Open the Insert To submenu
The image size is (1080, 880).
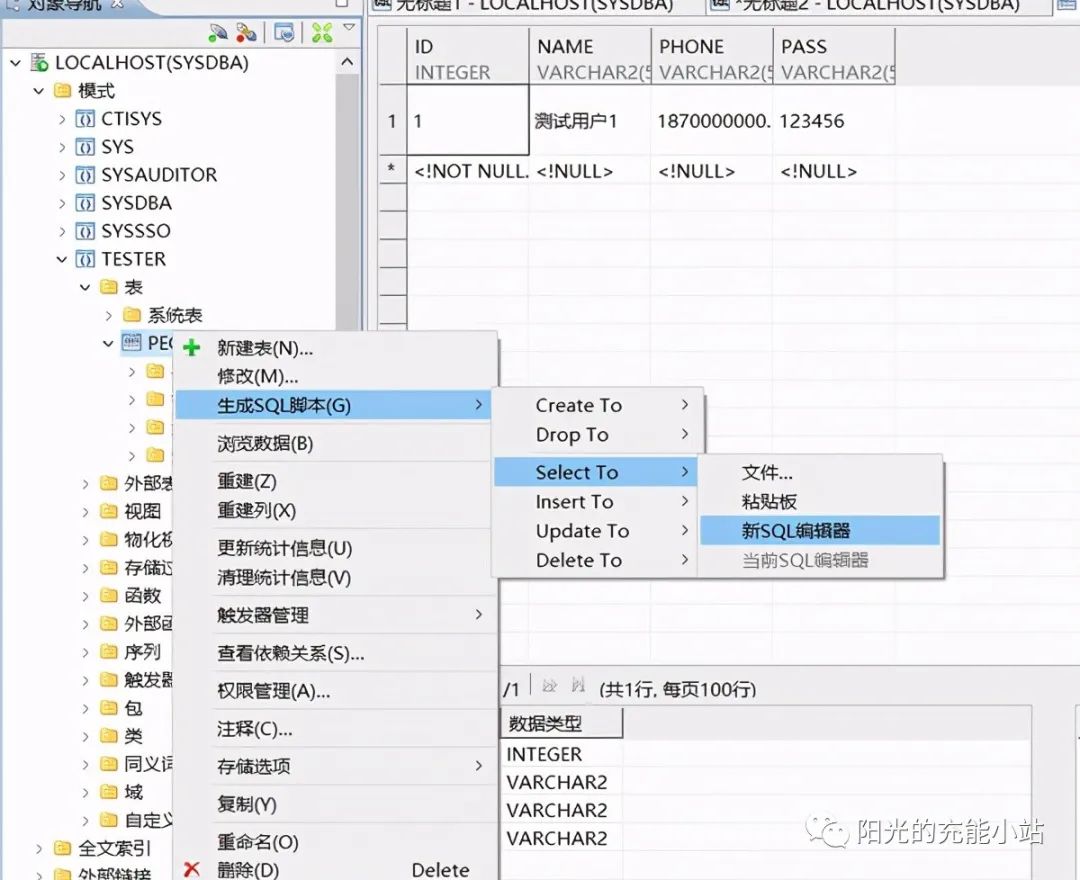coord(596,502)
